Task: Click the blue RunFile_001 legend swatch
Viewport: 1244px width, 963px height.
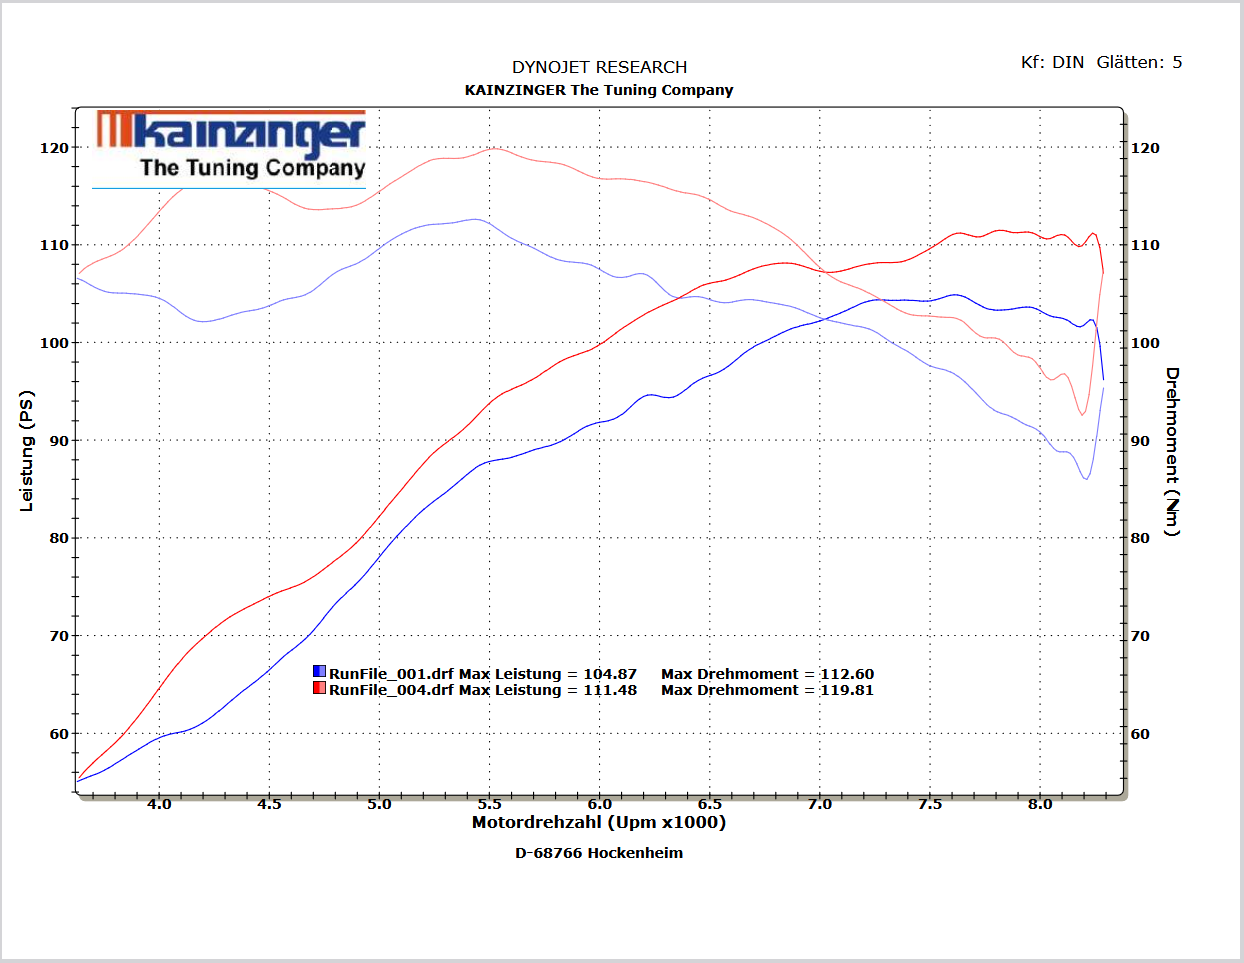Action: (x=319, y=673)
